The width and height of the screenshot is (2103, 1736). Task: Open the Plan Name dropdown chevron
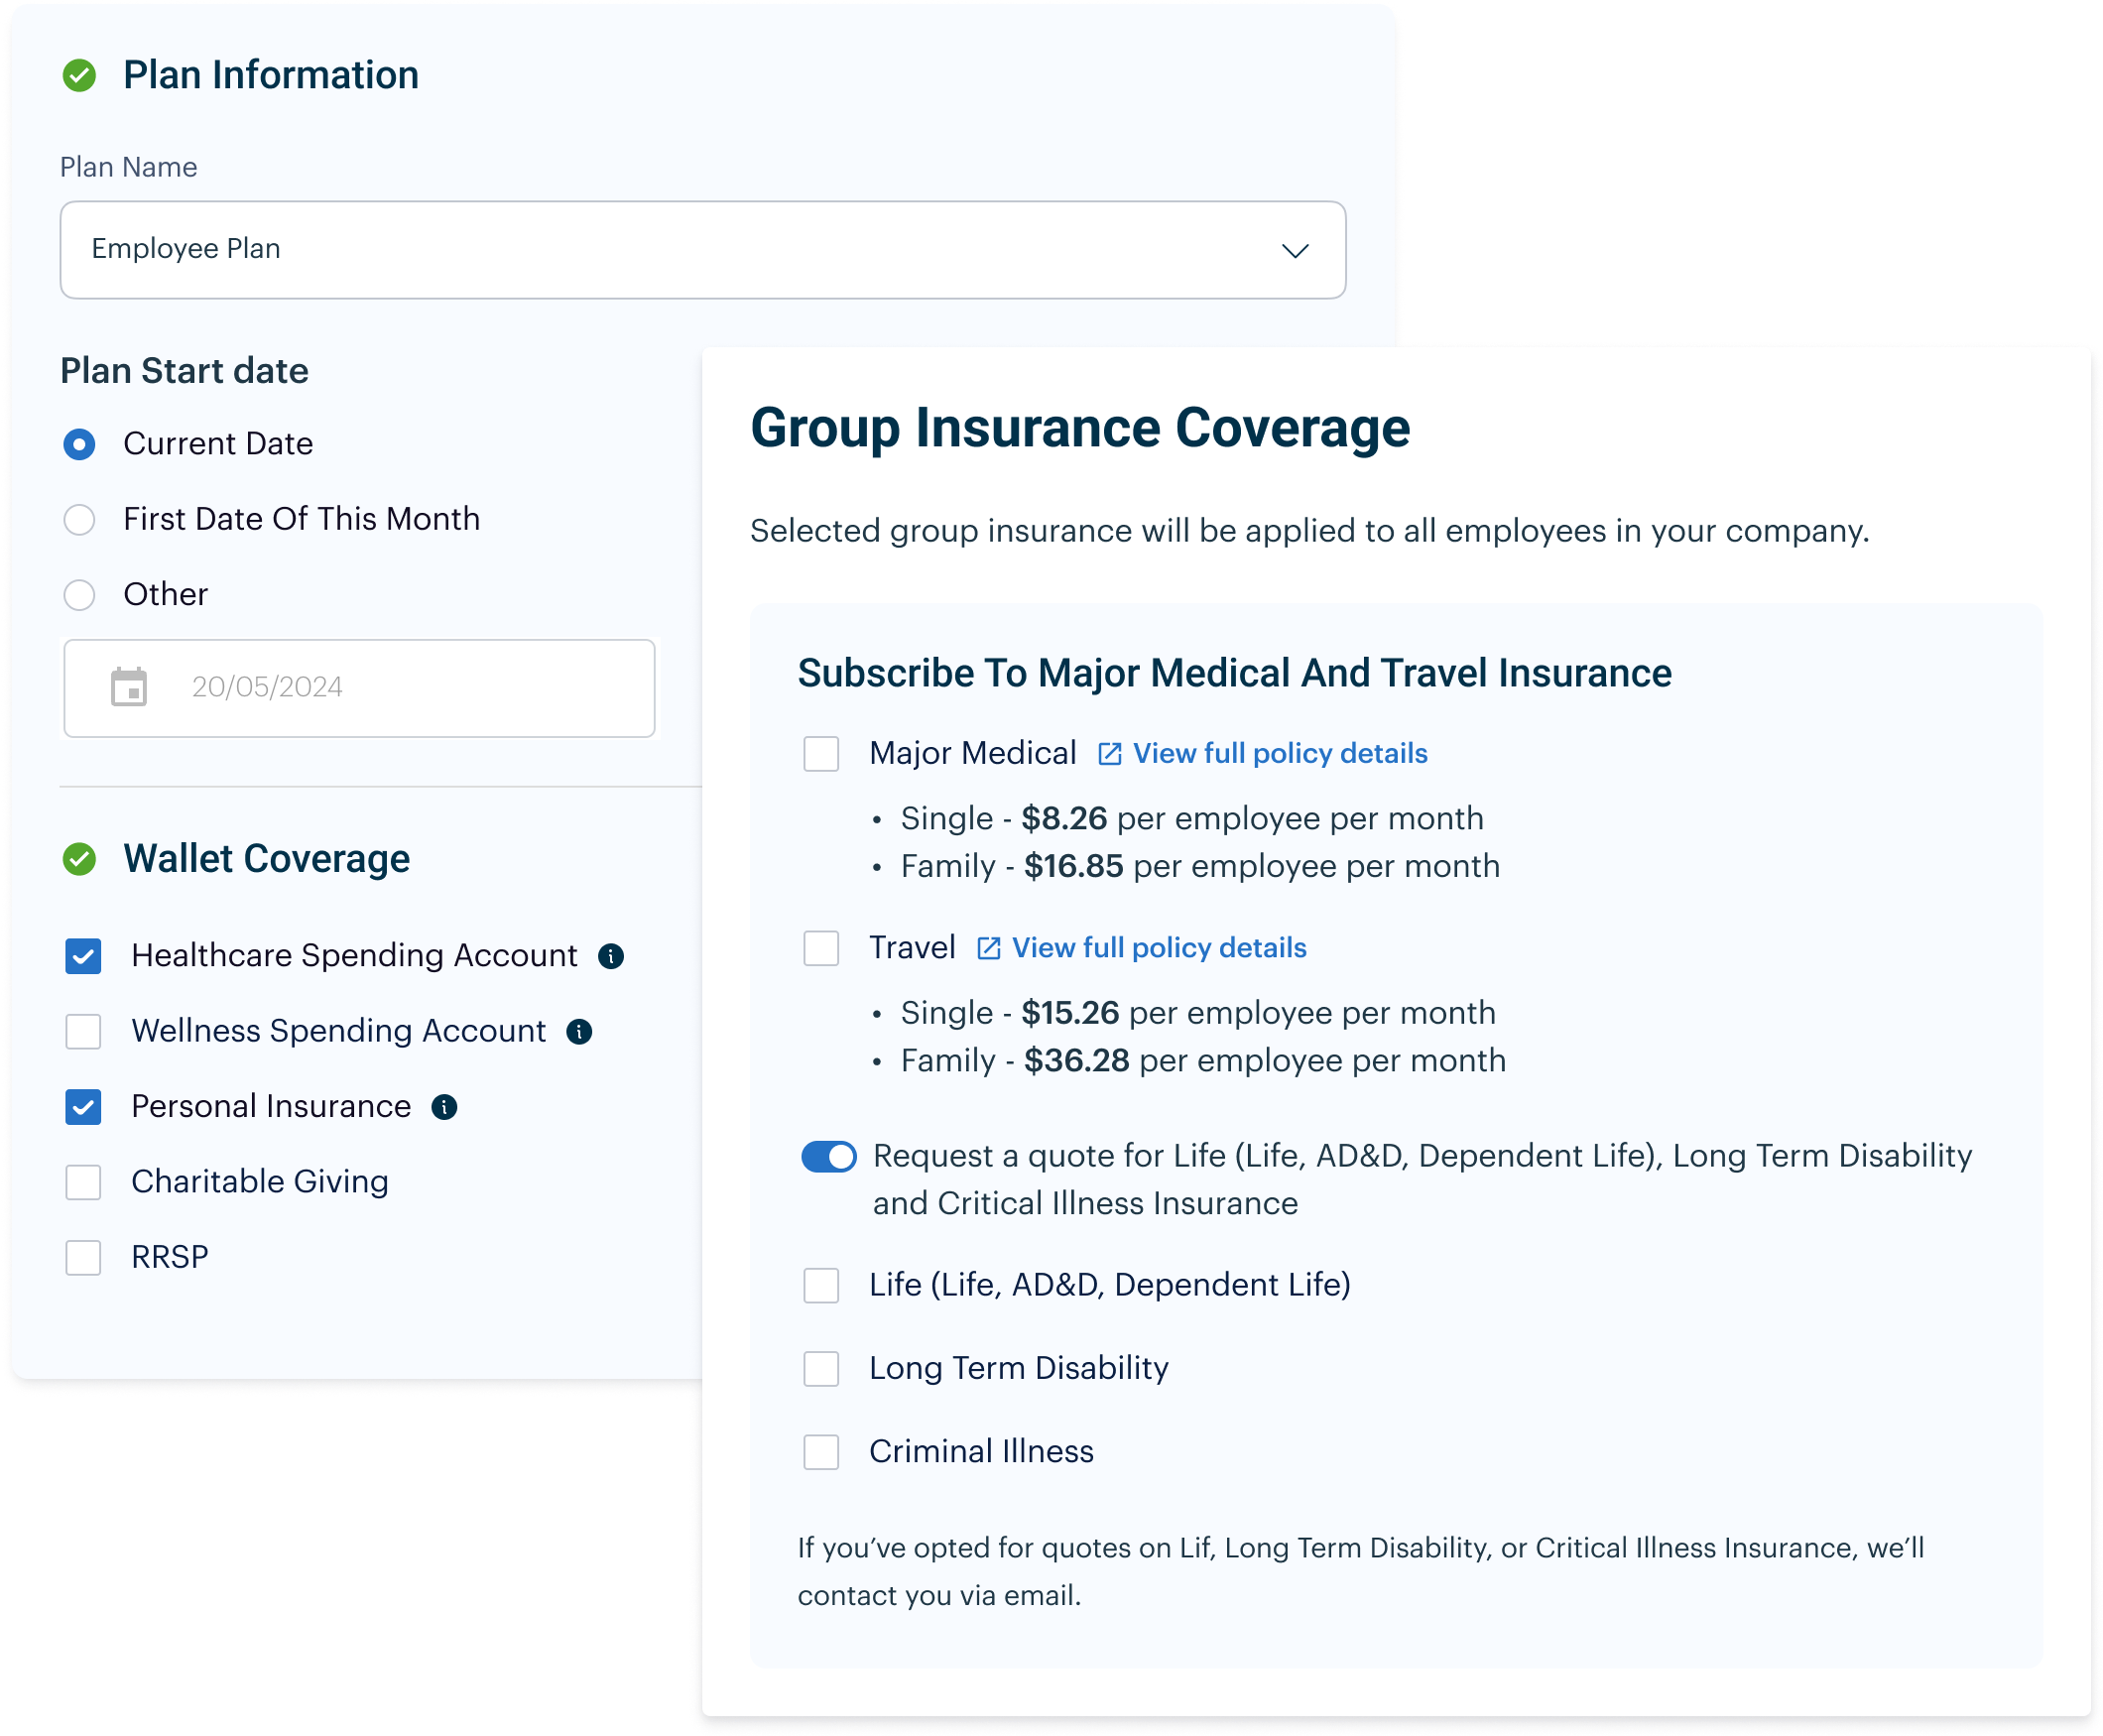click(x=1295, y=250)
